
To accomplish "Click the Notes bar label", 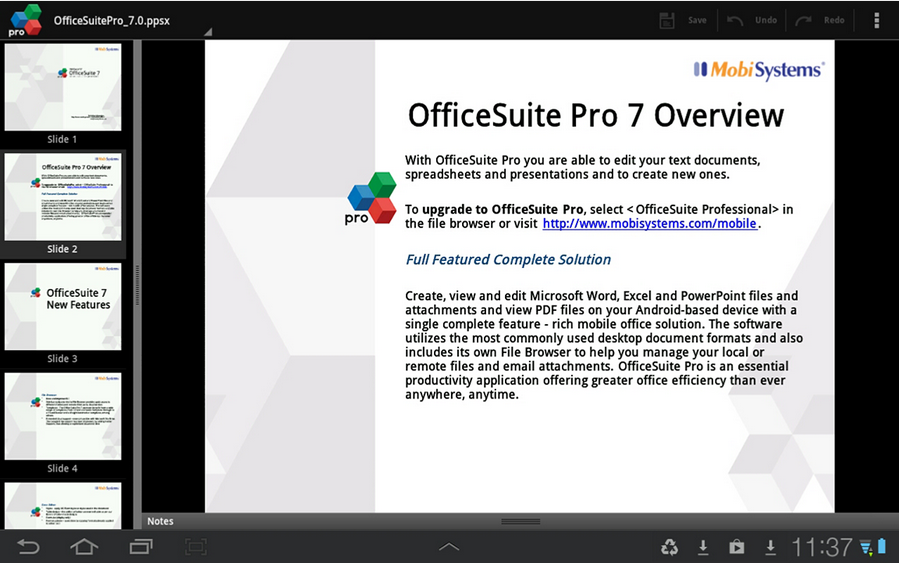I will click(160, 521).
